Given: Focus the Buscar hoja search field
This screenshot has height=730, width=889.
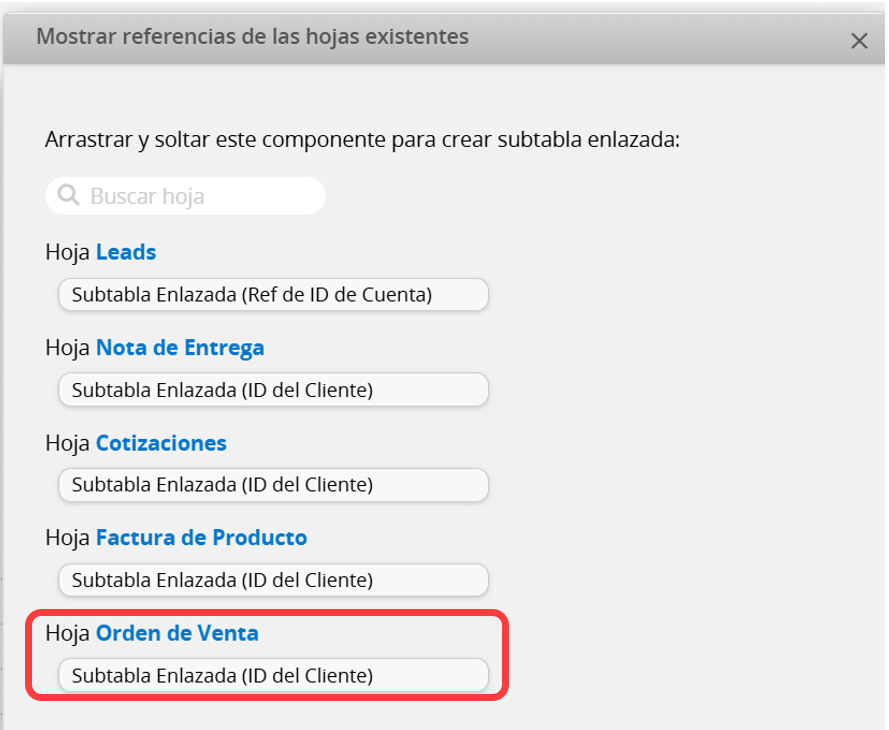Looking at the screenshot, I should [x=200, y=196].
